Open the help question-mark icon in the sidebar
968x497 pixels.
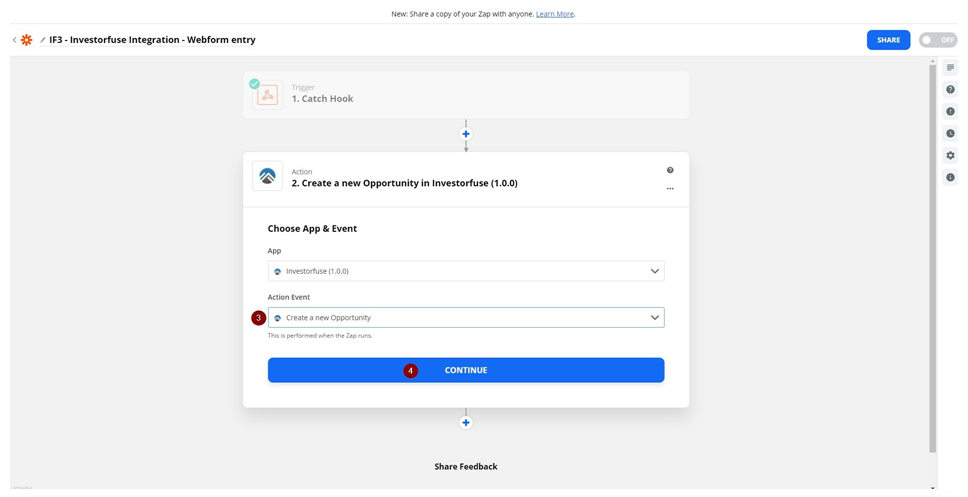(950, 90)
